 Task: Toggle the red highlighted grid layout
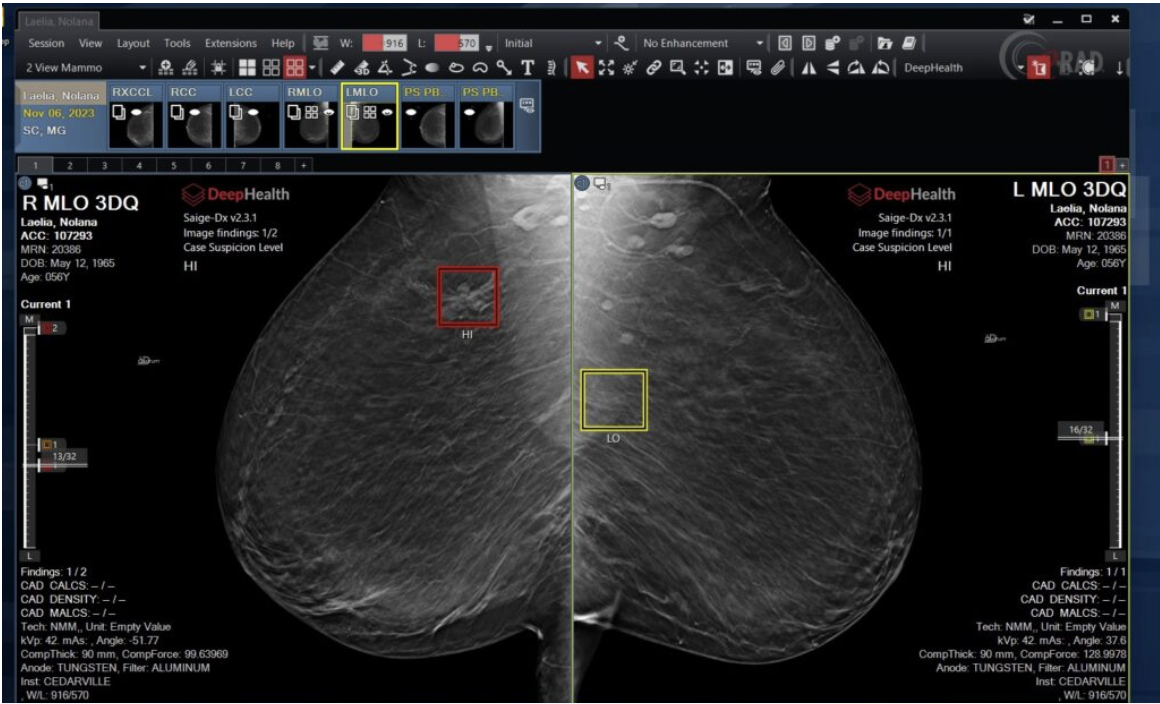[x=294, y=68]
